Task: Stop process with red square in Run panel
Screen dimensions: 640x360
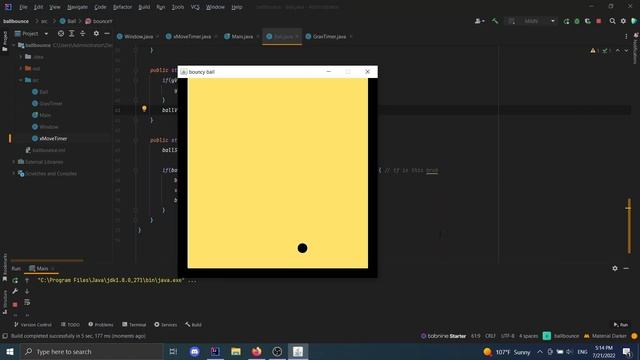Action: click(x=15, y=304)
